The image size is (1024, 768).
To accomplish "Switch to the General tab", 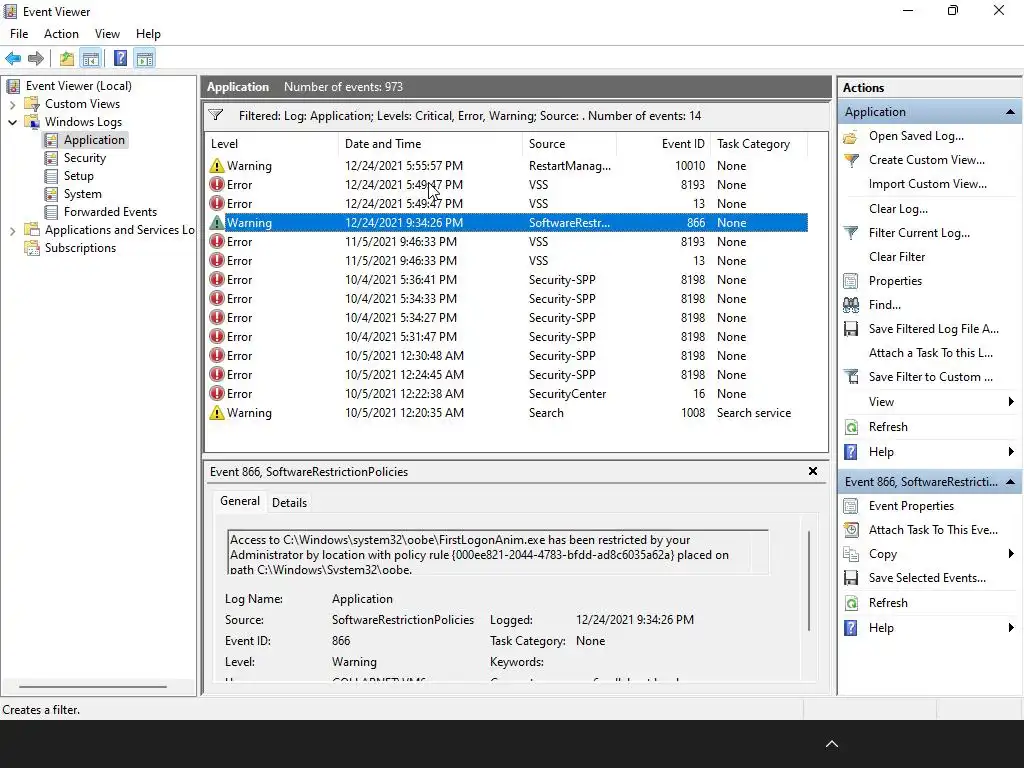I will tap(240, 502).
